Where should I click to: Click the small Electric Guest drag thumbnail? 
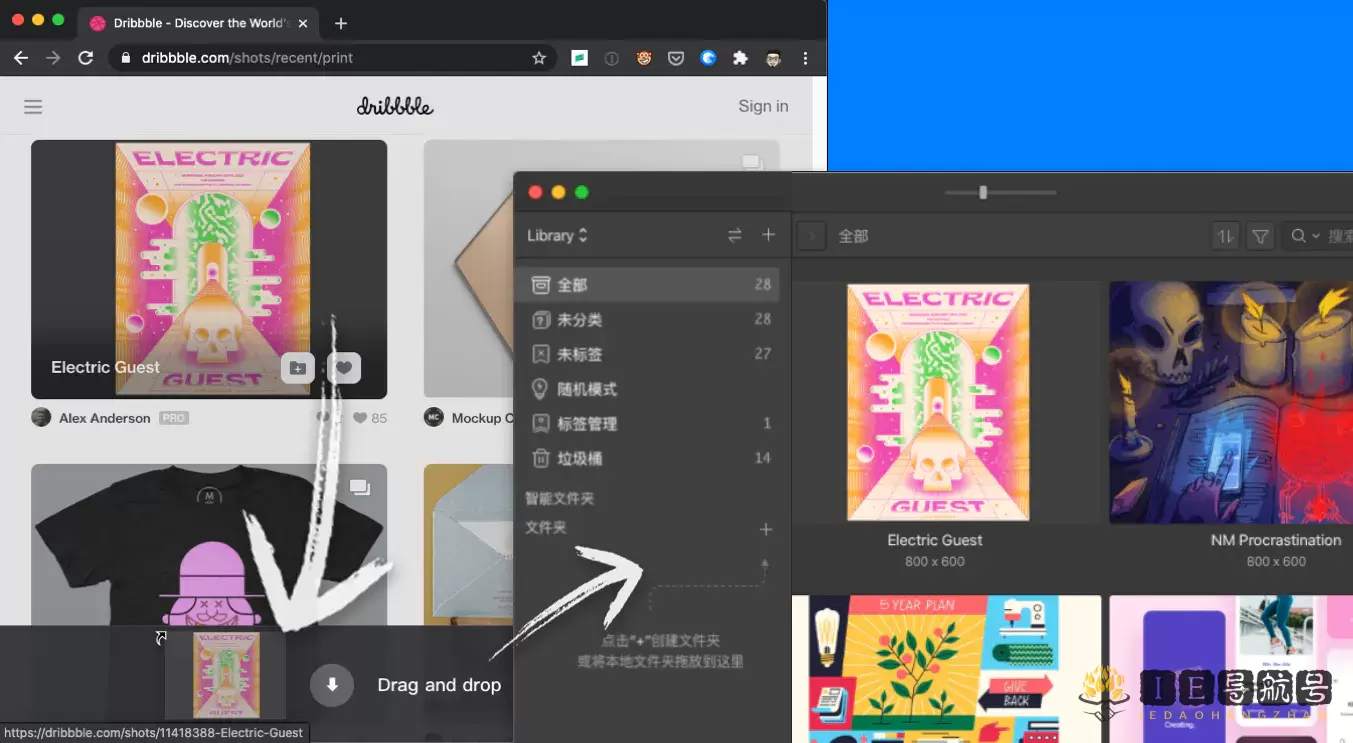(x=226, y=675)
